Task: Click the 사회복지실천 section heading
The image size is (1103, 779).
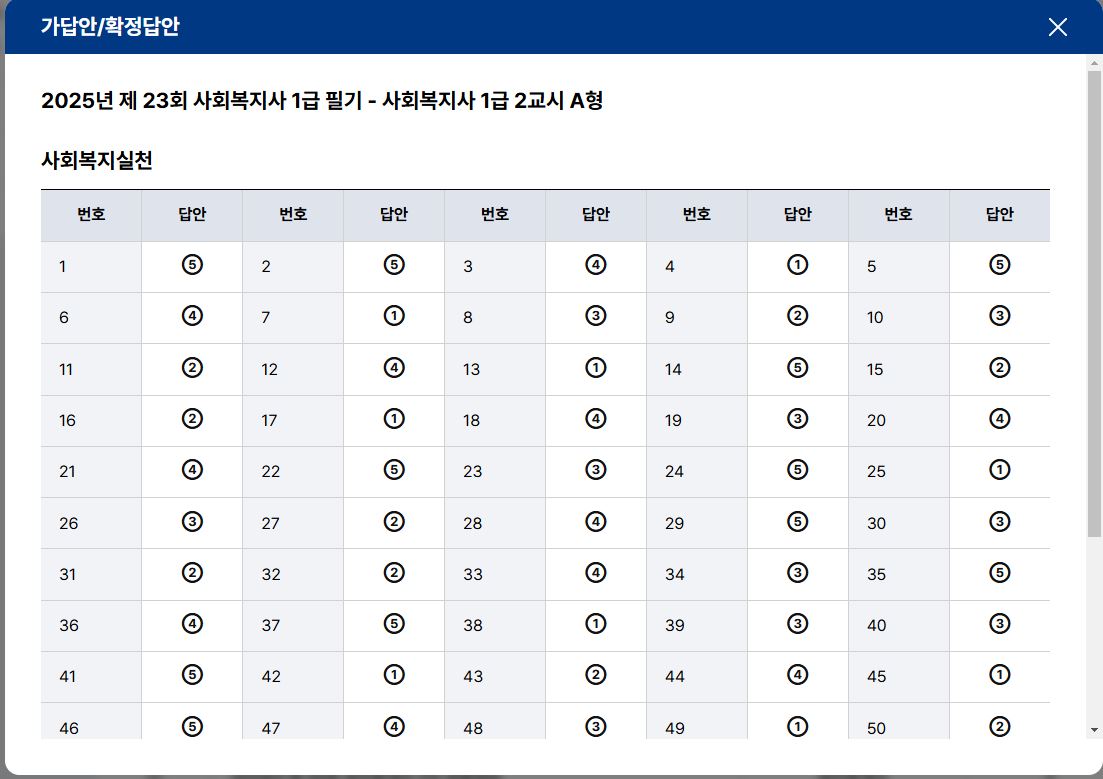Action: click(x=97, y=160)
